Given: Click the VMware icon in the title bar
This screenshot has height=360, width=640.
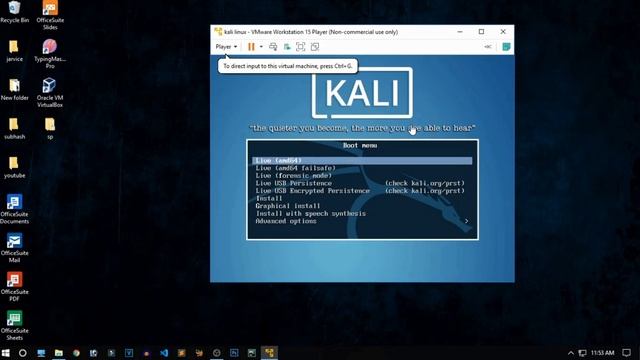Looking at the screenshot, I should click(x=218, y=32).
